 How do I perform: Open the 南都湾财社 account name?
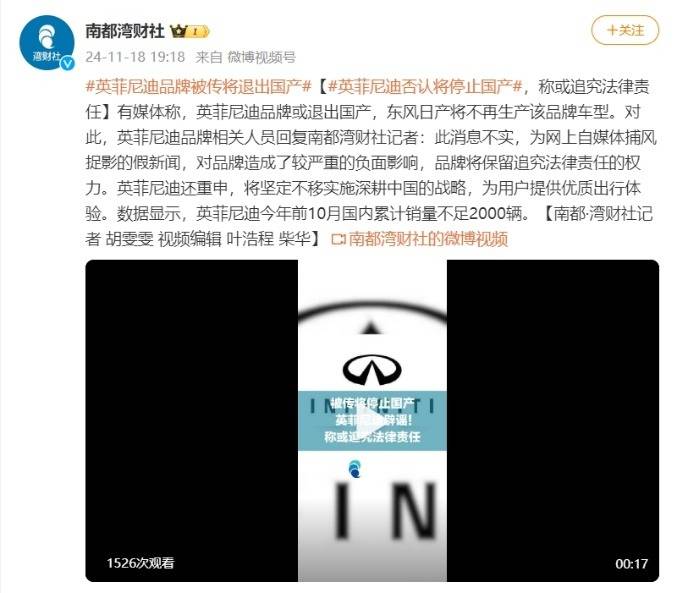(x=125, y=31)
